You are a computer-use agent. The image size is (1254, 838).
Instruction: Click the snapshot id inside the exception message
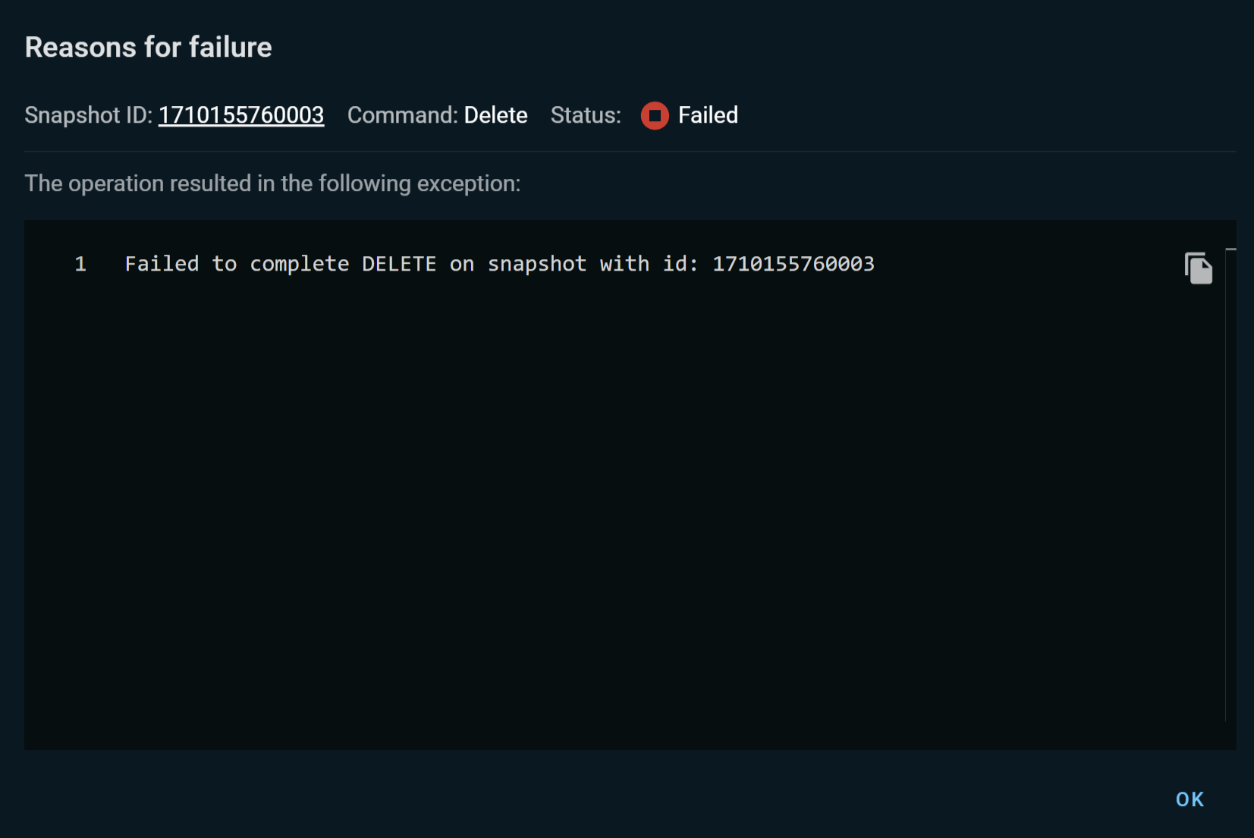(793, 264)
